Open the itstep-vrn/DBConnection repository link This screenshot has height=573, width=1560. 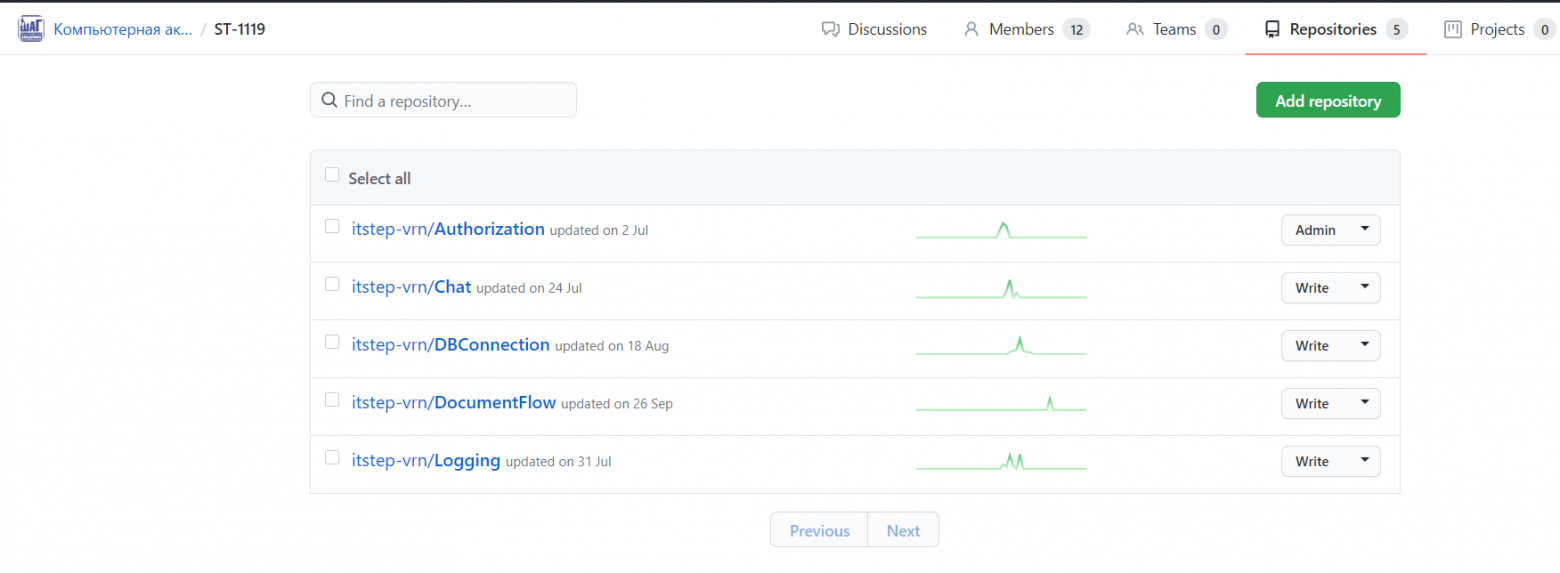(x=451, y=345)
